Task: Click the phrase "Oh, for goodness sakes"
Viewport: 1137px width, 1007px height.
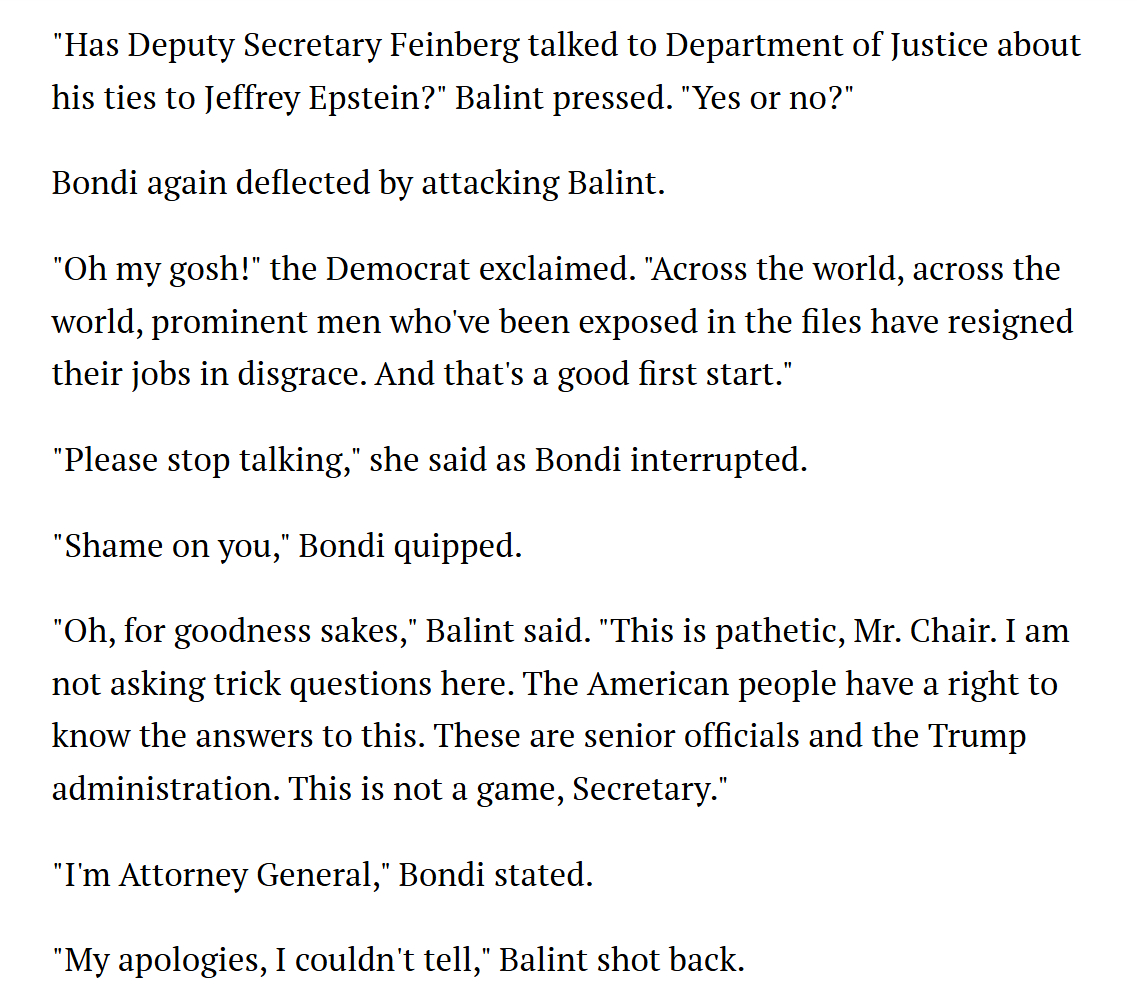Action: [237, 631]
